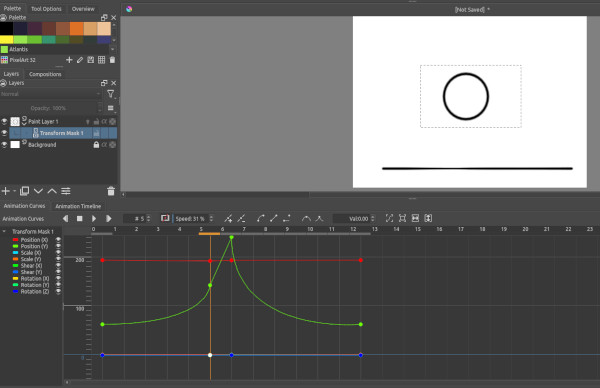The height and width of the screenshot is (388, 600).
Task: Open the Normal blending mode dropdown
Action: [x=51, y=94]
